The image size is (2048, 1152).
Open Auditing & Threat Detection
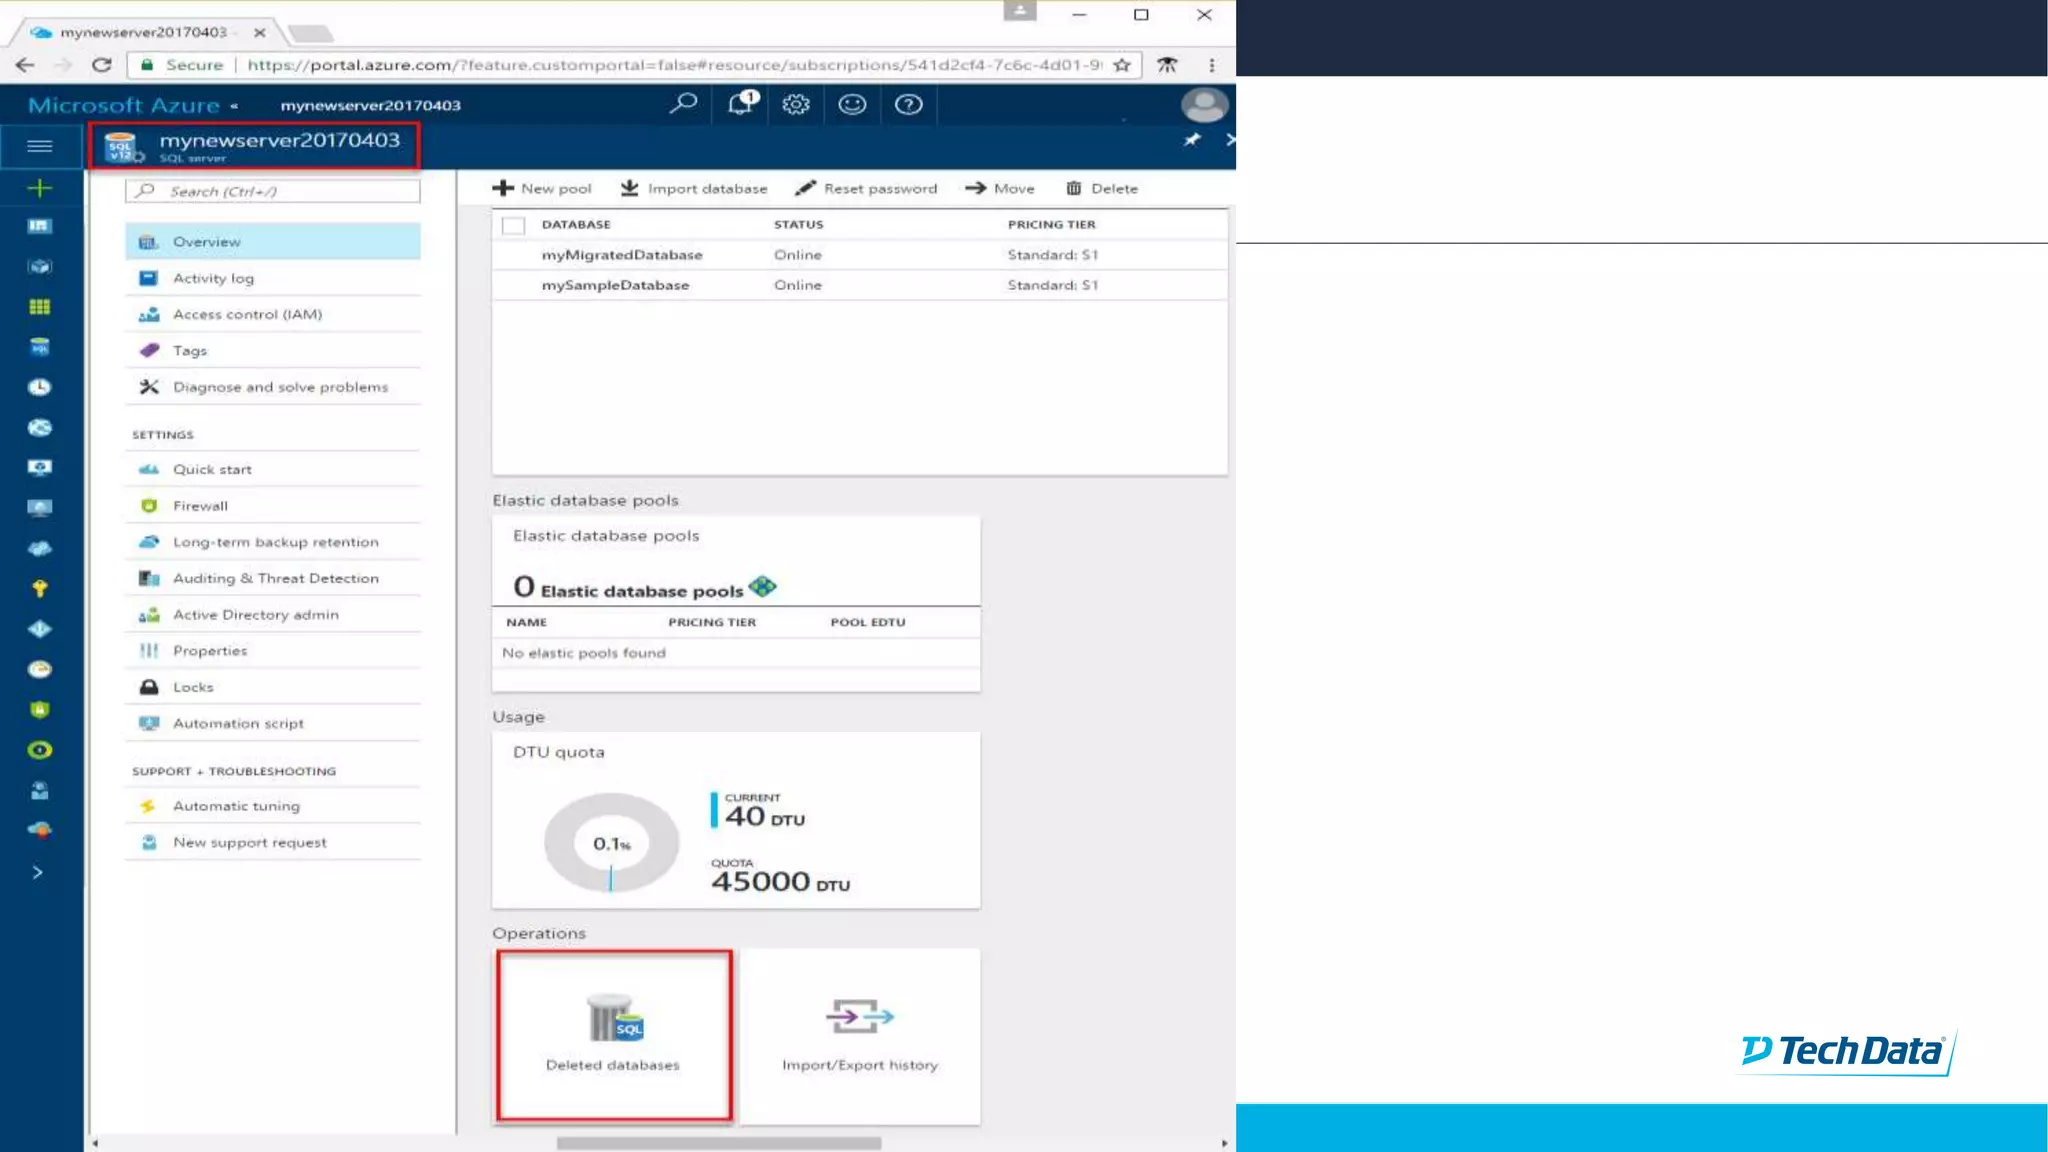pyautogui.click(x=273, y=578)
